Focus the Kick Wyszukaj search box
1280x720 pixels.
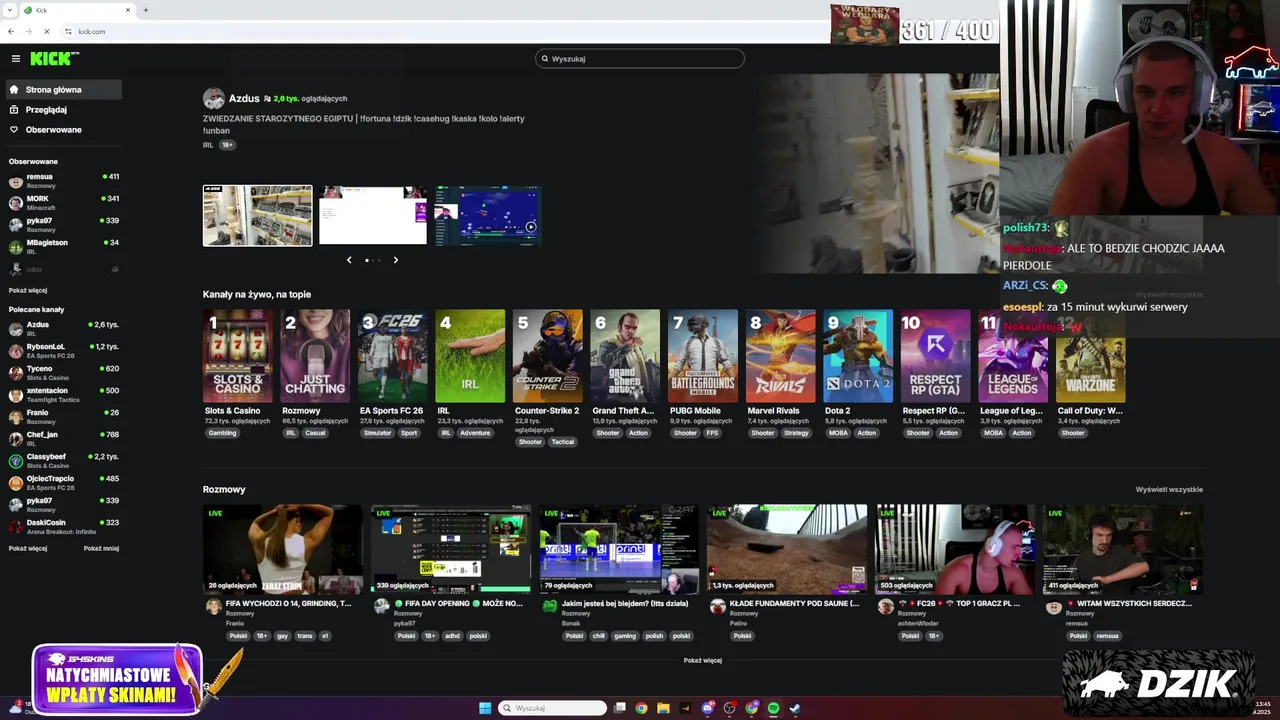[x=640, y=59]
